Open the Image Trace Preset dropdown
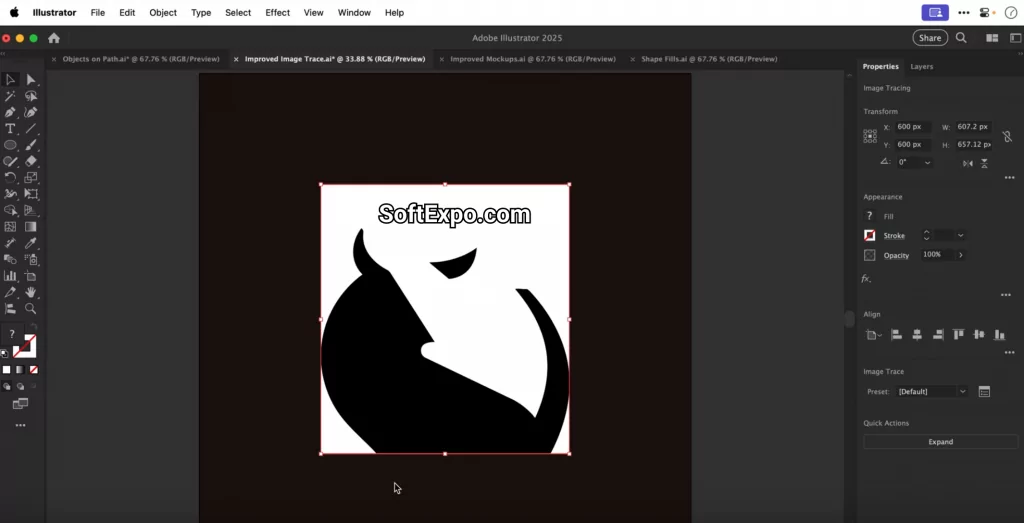The width and height of the screenshot is (1024, 523). (932, 392)
